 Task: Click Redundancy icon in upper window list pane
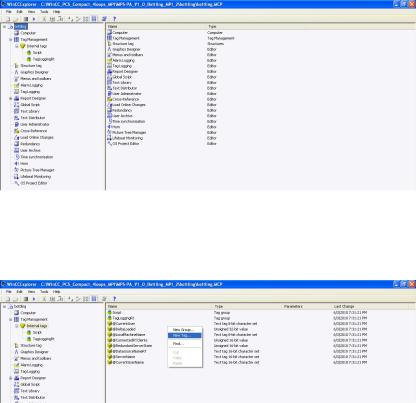109,110
